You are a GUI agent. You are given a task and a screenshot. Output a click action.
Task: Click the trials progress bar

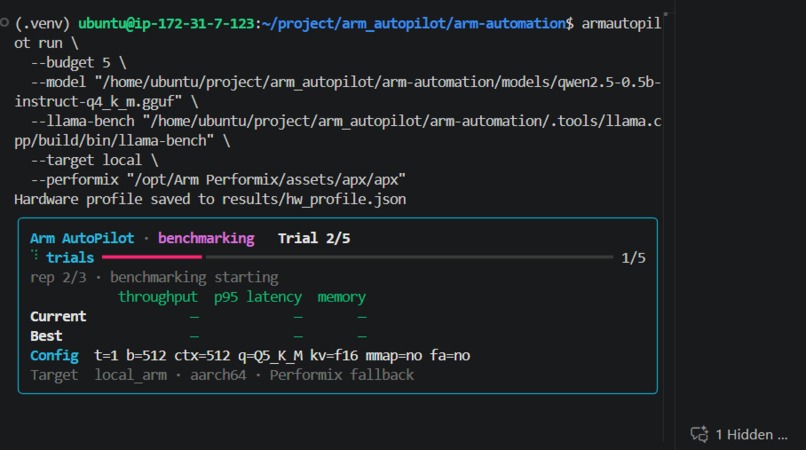(357, 257)
